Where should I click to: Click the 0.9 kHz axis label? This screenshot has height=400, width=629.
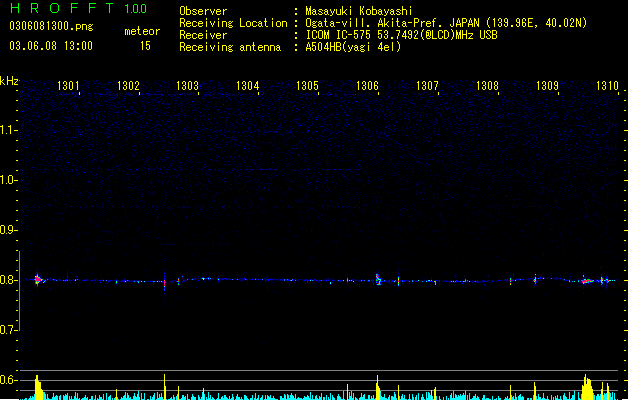[x=8, y=230]
